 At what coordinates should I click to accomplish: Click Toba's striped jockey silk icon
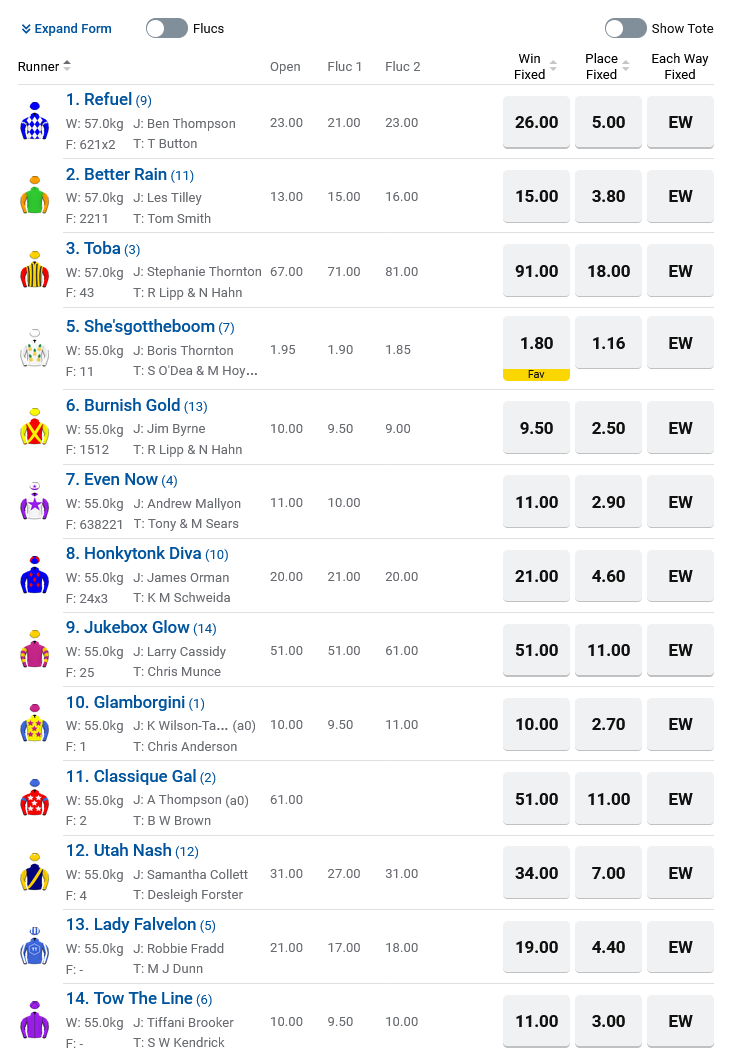[35, 270]
